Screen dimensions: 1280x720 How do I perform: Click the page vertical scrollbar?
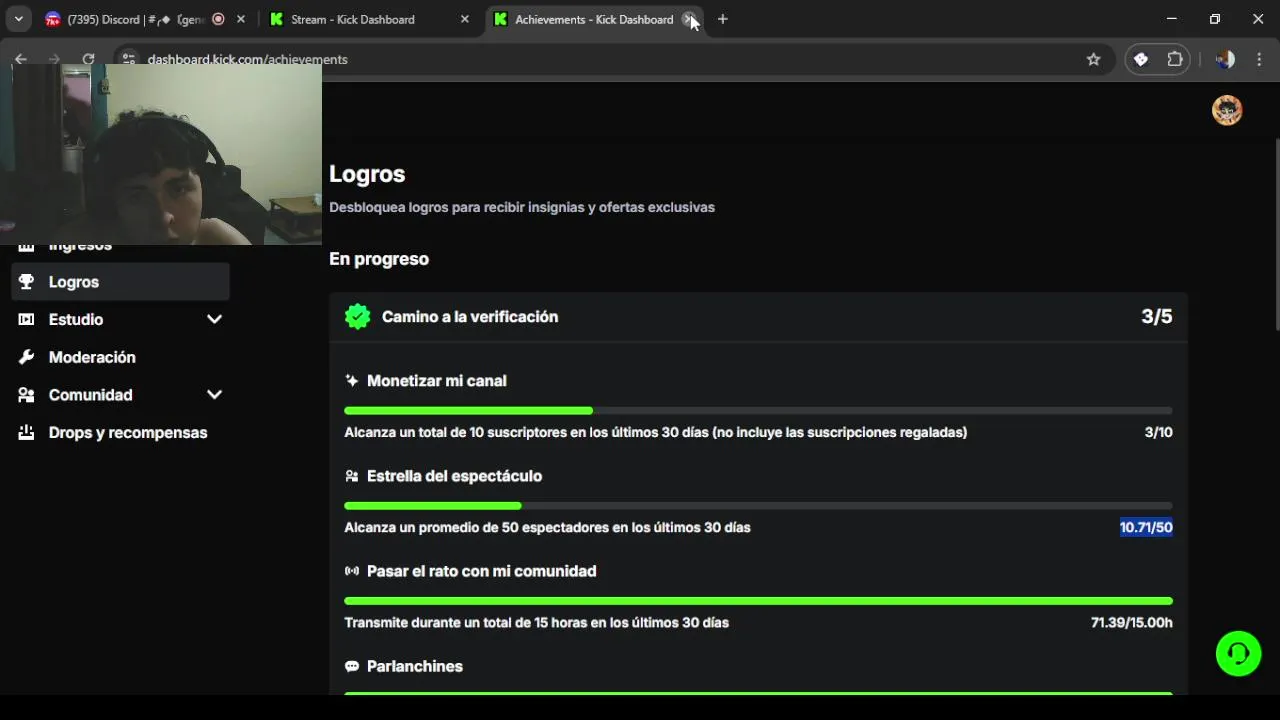point(1276,235)
